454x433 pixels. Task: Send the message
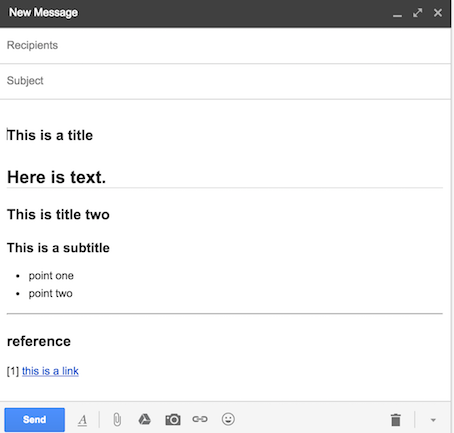pyautogui.click(x=35, y=419)
